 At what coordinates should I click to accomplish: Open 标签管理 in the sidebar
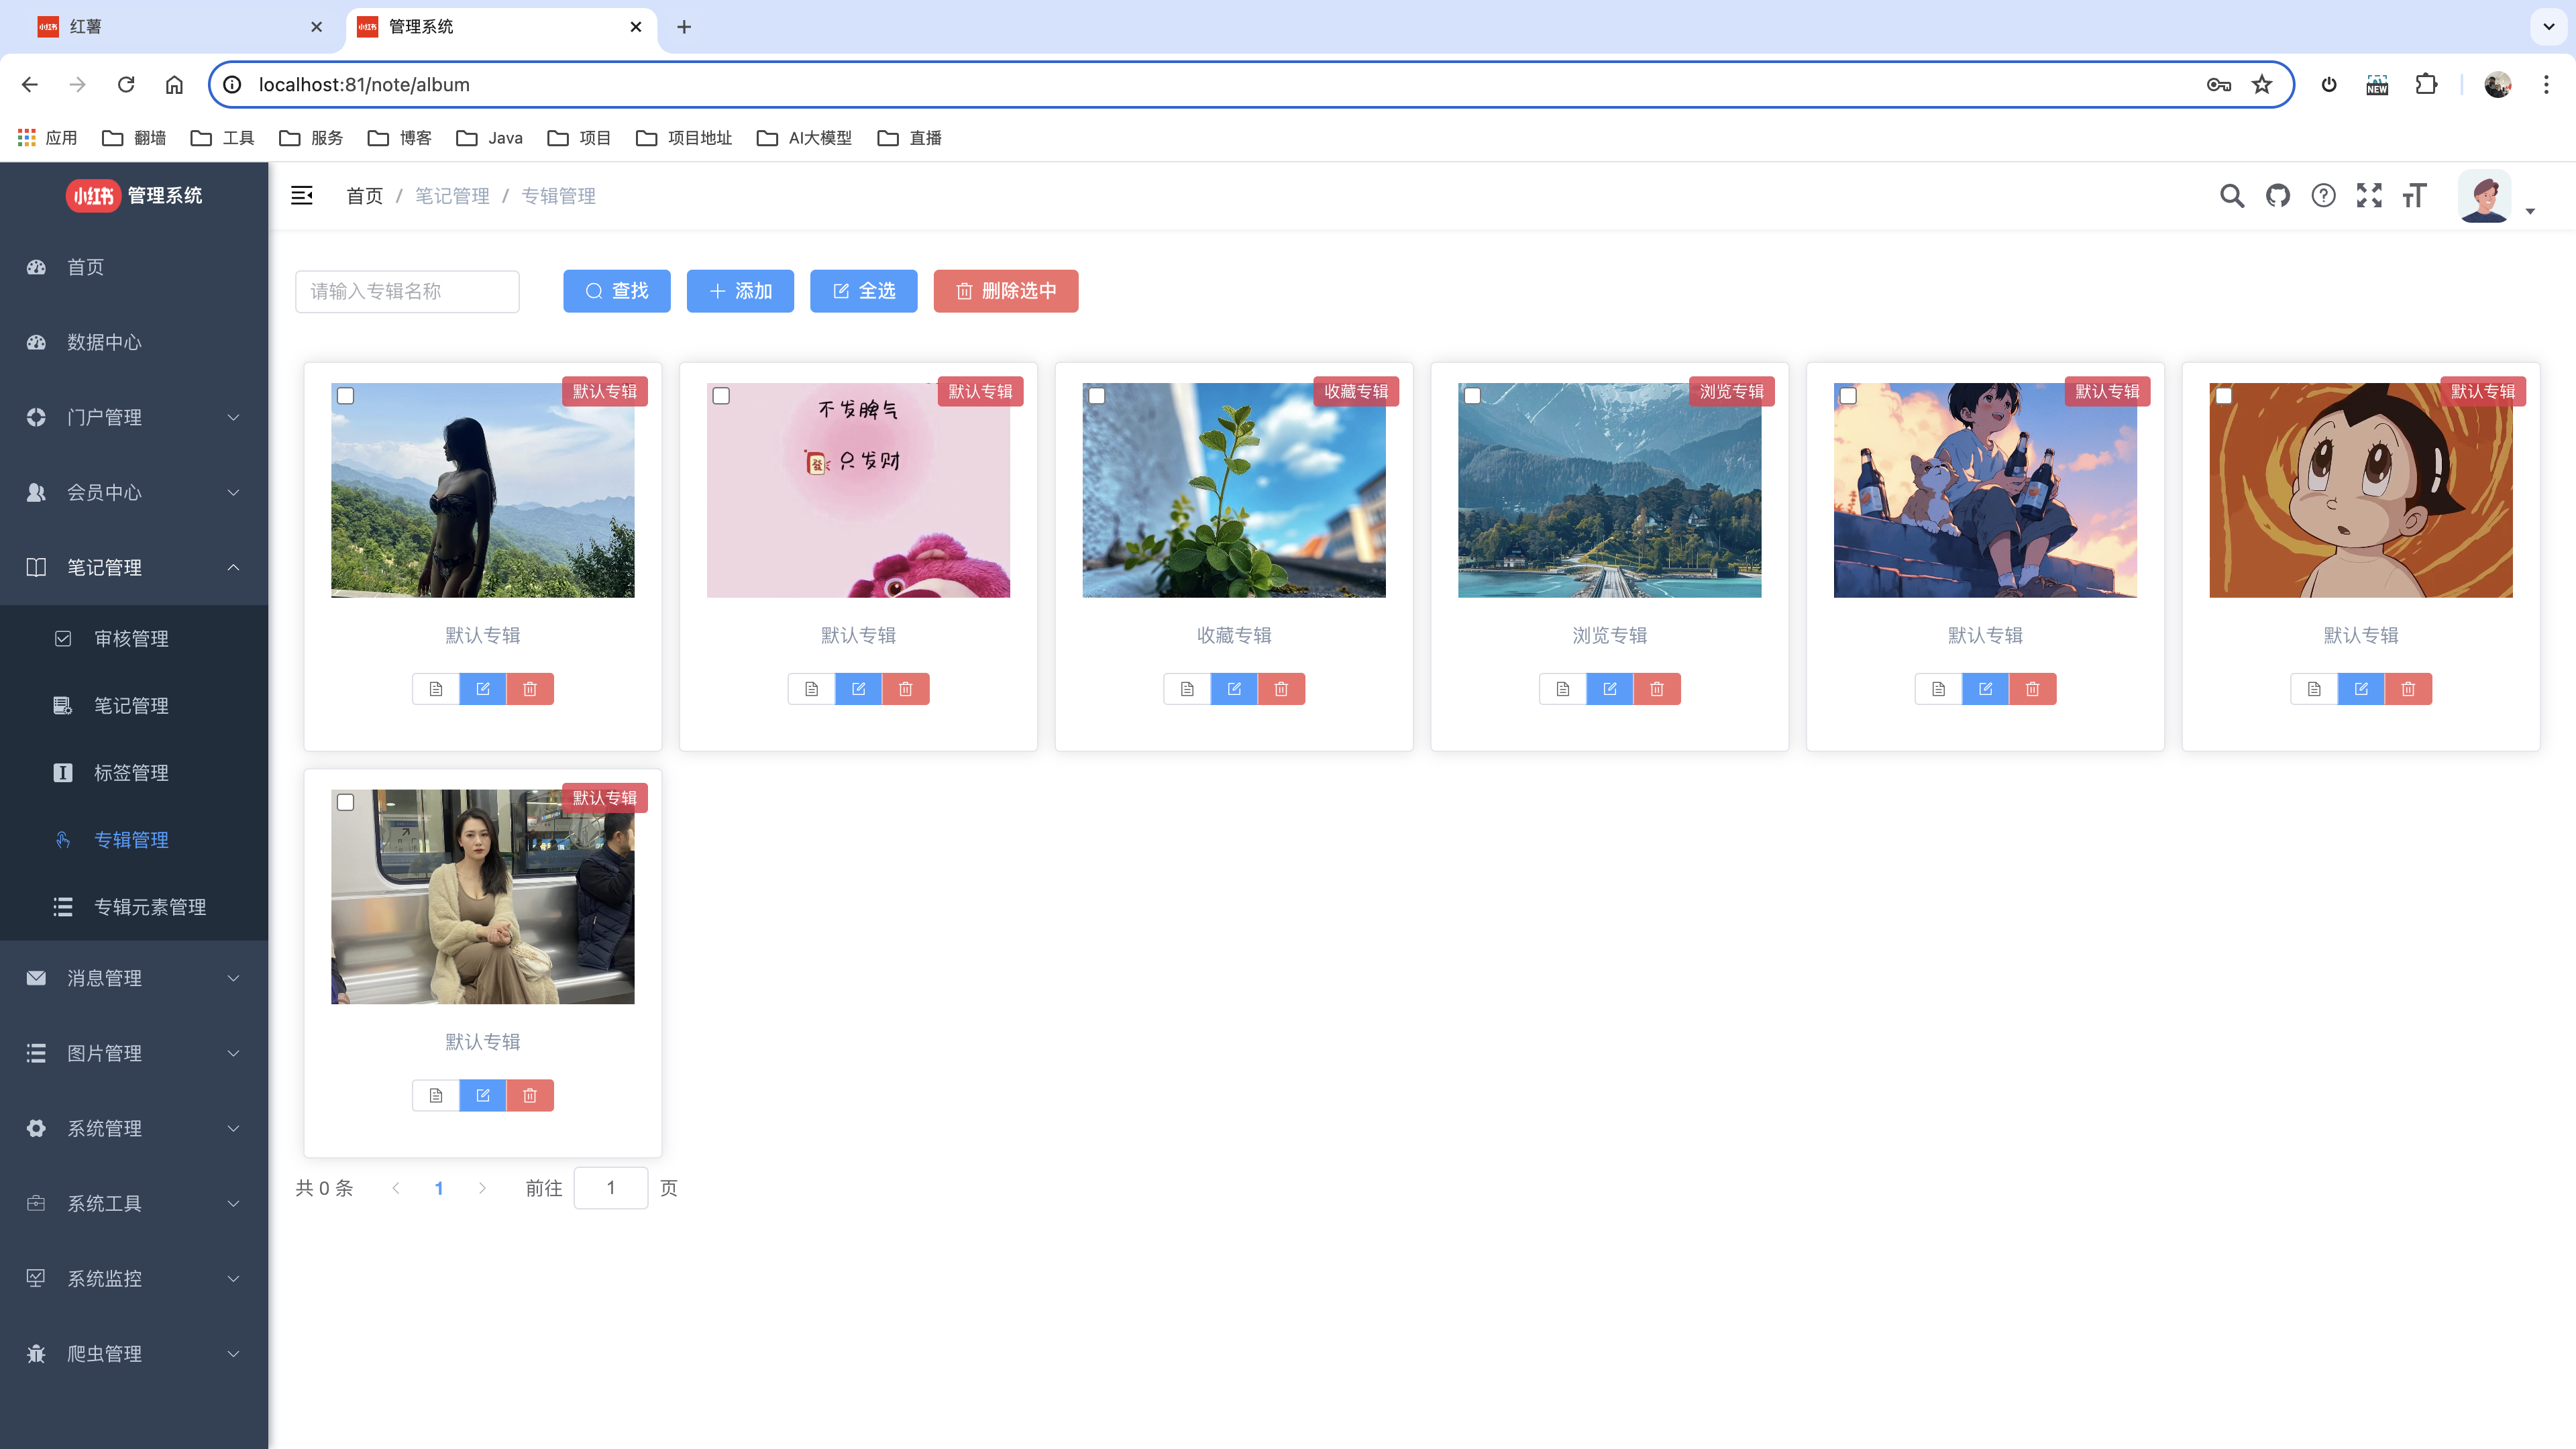(131, 772)
